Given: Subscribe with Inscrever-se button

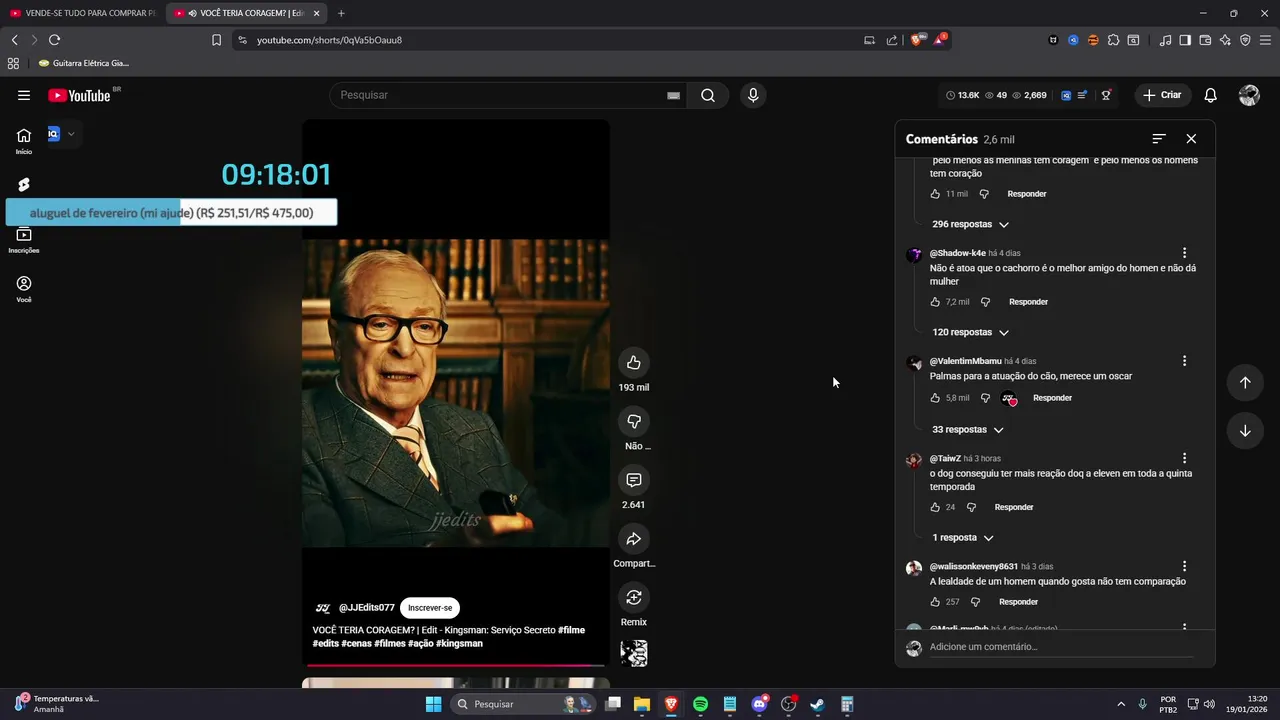Looking at the screenshot, I should tap(430, 608).
